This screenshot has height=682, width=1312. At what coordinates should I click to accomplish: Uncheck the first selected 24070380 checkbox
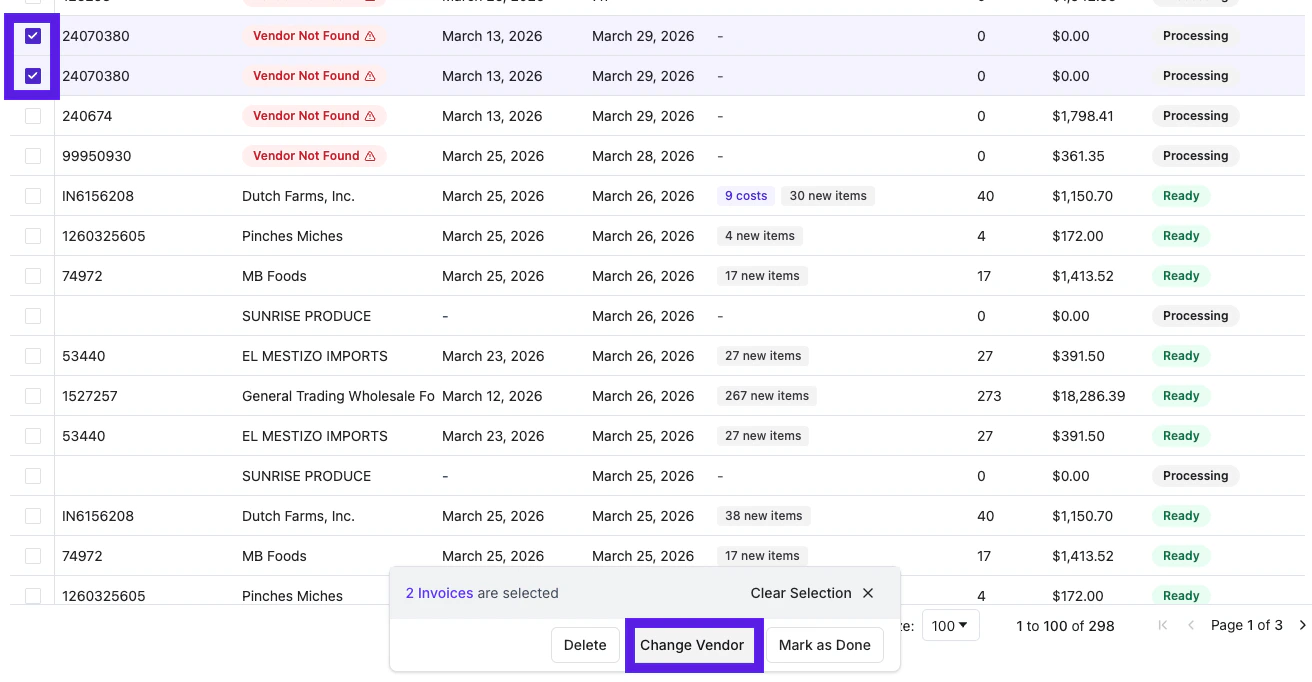[x=33, y=35]
